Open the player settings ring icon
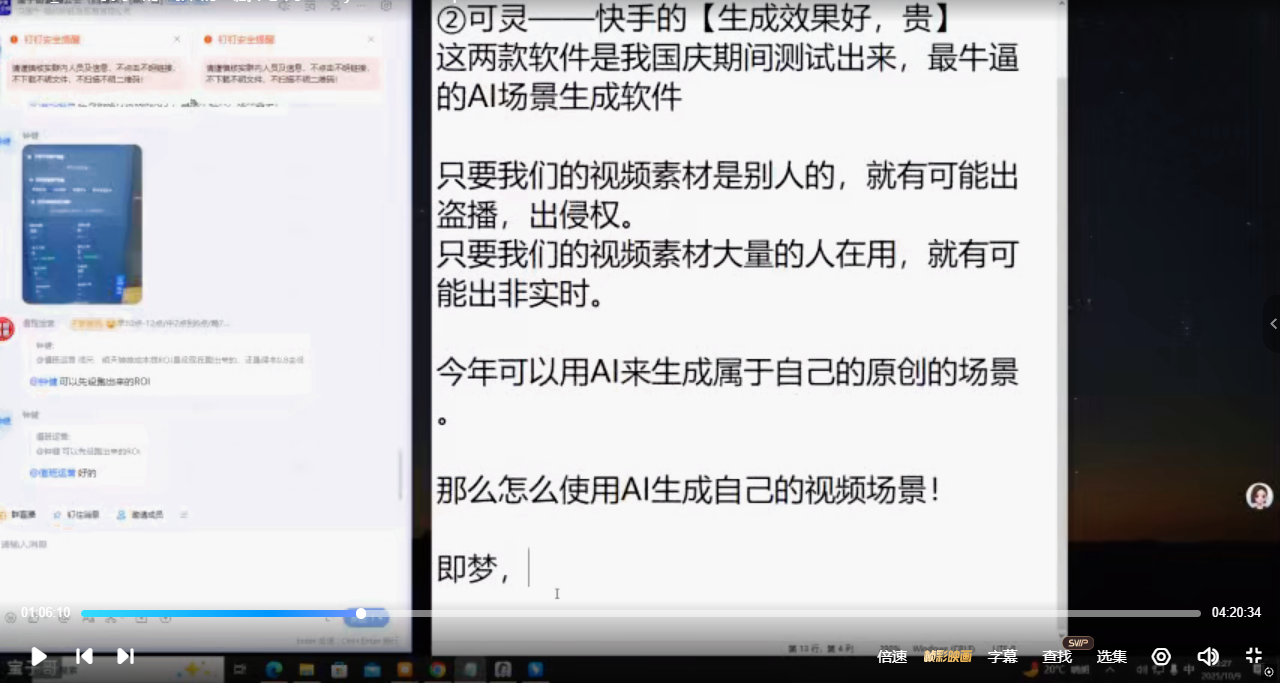This screenshot has height=683, width=1280. [1161, 656]
